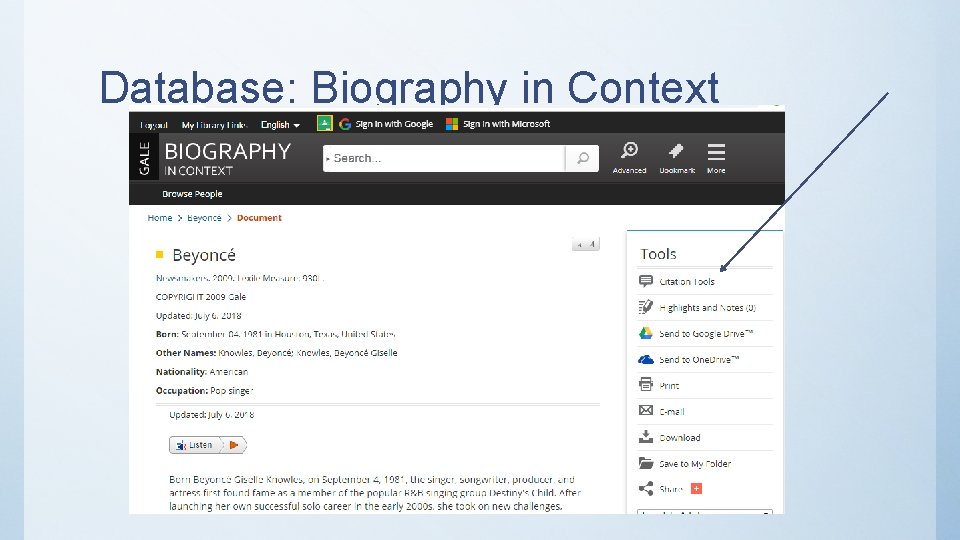Click the Citation Tools speech-bubble icon
Screen dimensions: 960x540
click(x=646, y=281)
